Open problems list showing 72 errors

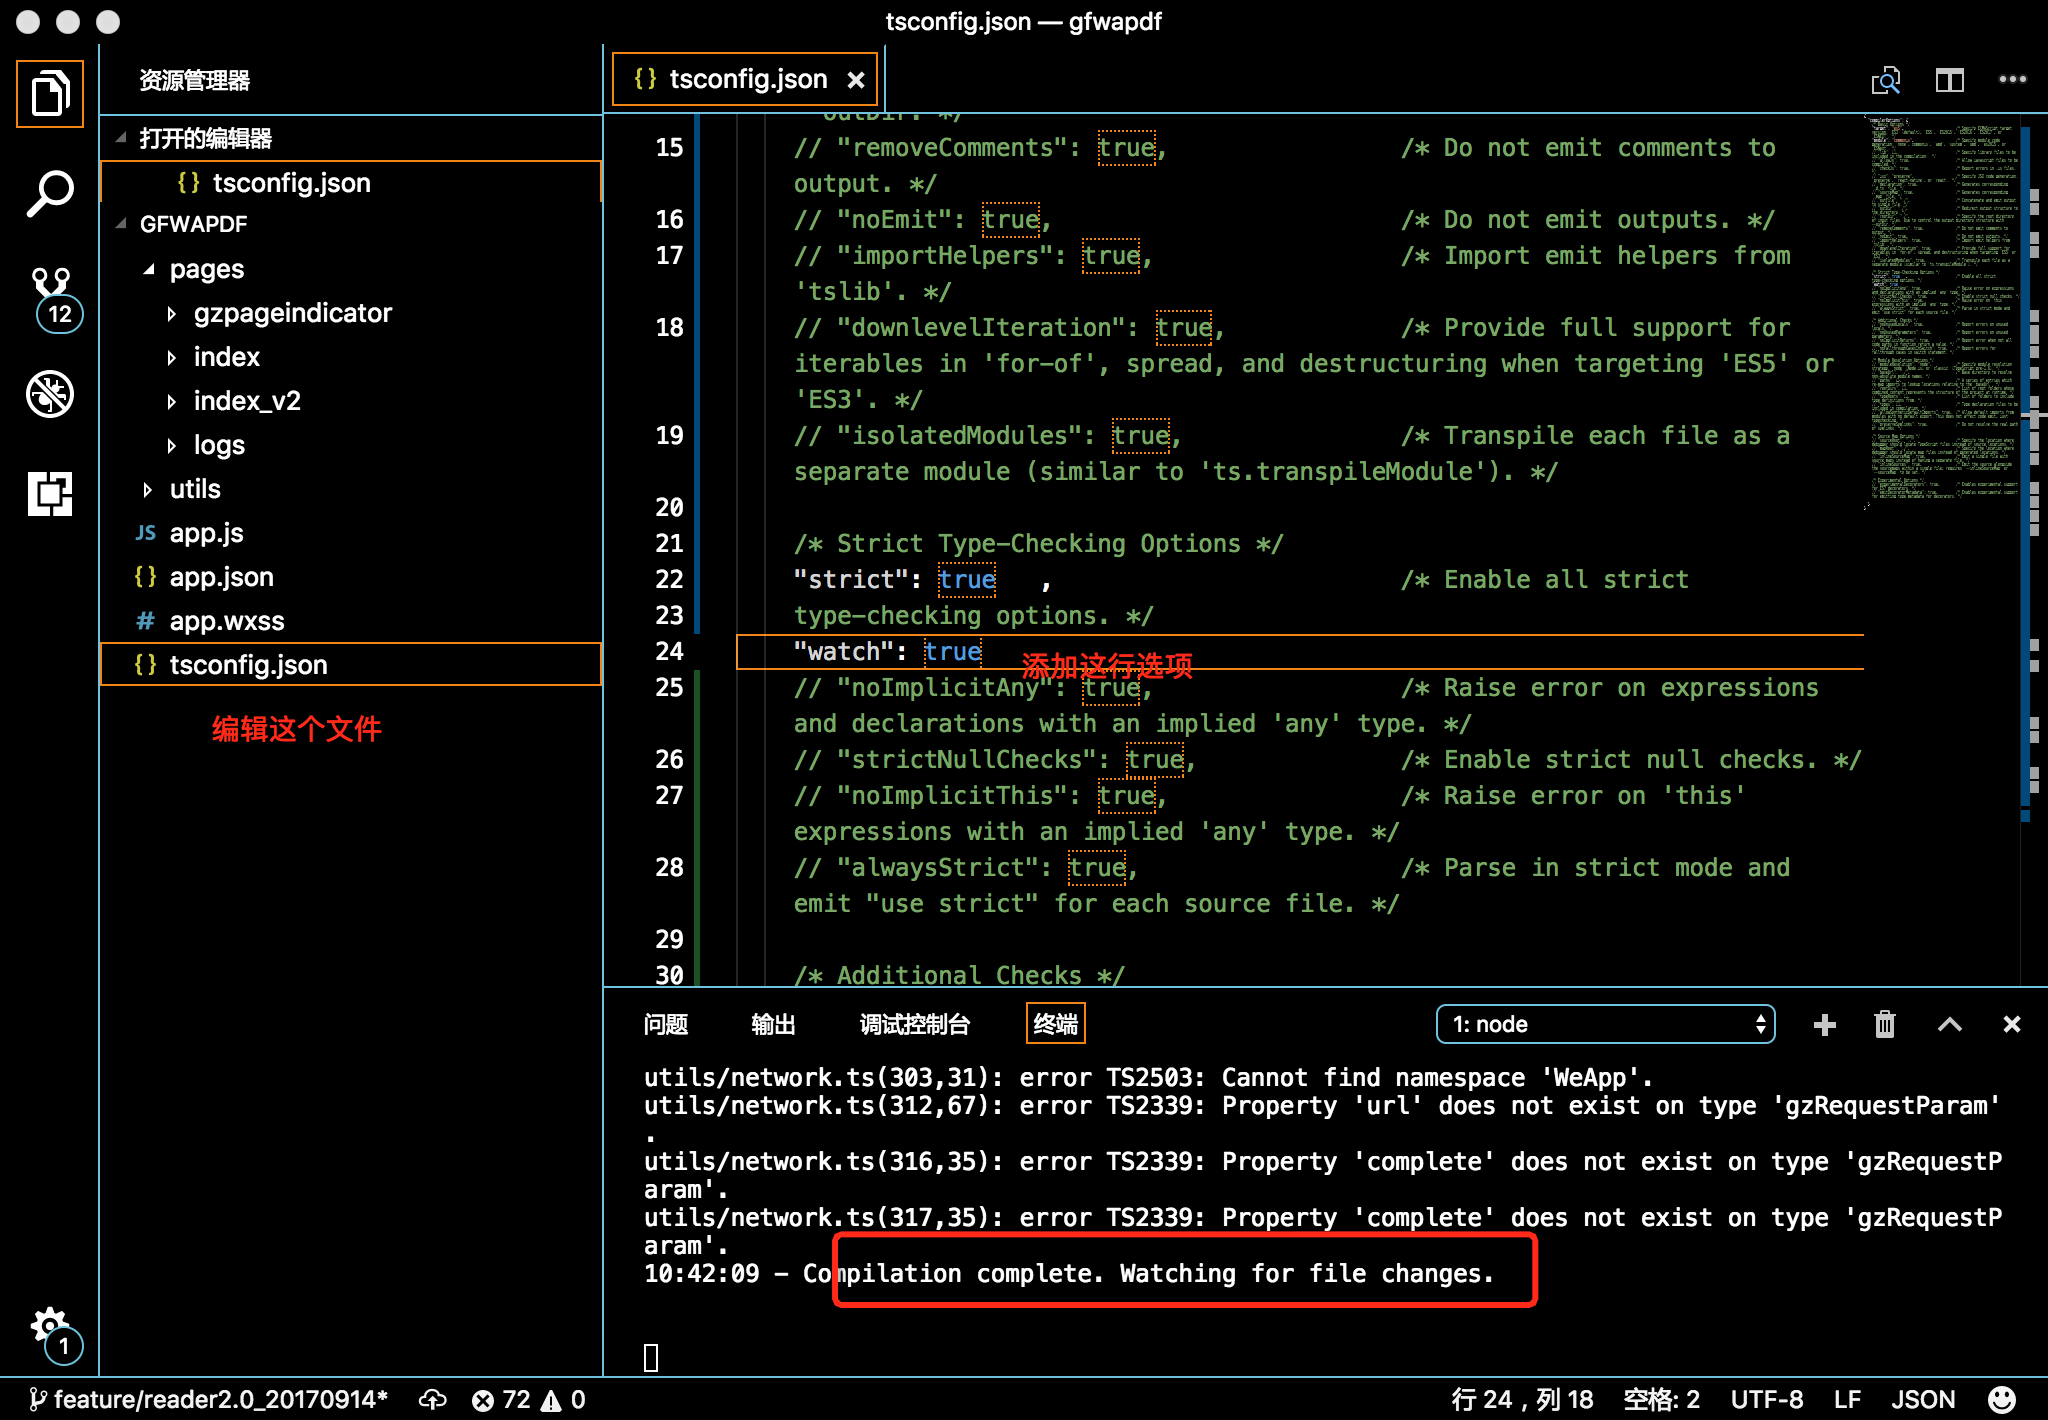click(x=501, y=1399)
